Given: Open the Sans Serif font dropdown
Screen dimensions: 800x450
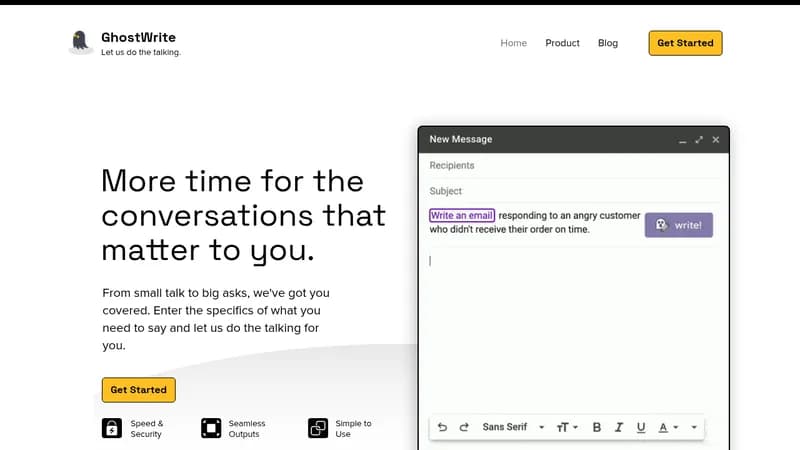Looking at the screenshot, I should click(x=513, y=427).
